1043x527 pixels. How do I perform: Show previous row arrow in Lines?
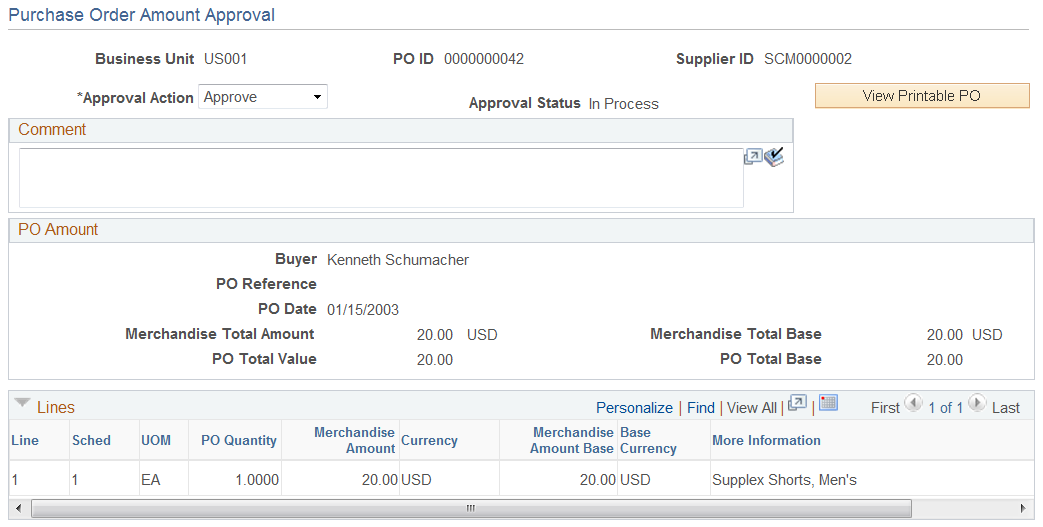[x=913, y=403]
